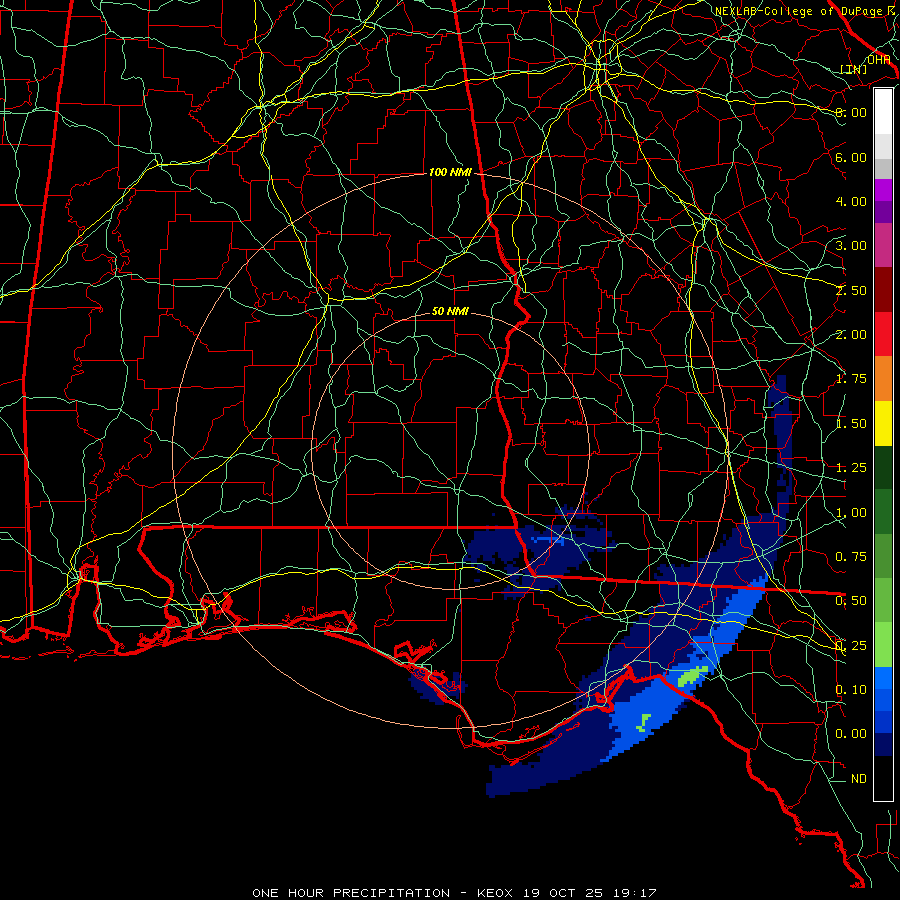Pick the light blue legend swatch
Screen dimensions: 900x900
click(883, 678)
